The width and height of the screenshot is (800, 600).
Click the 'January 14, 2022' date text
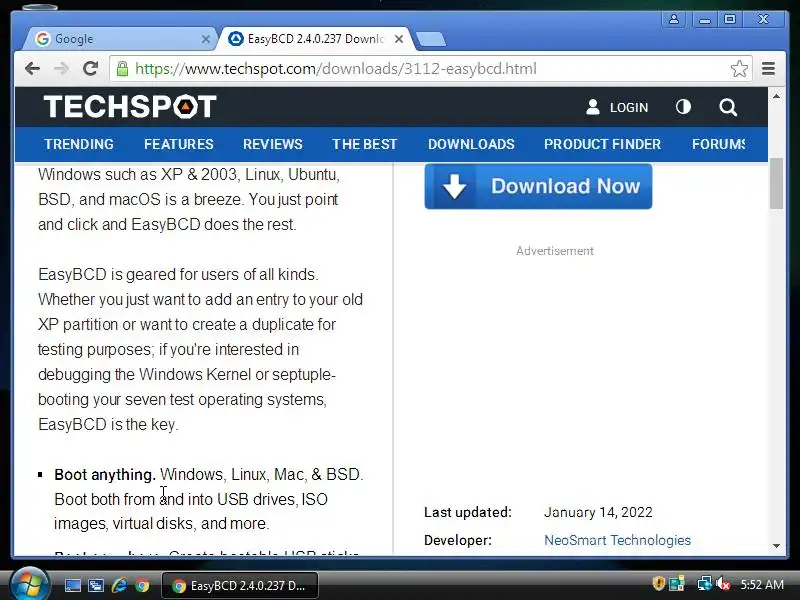598,512
